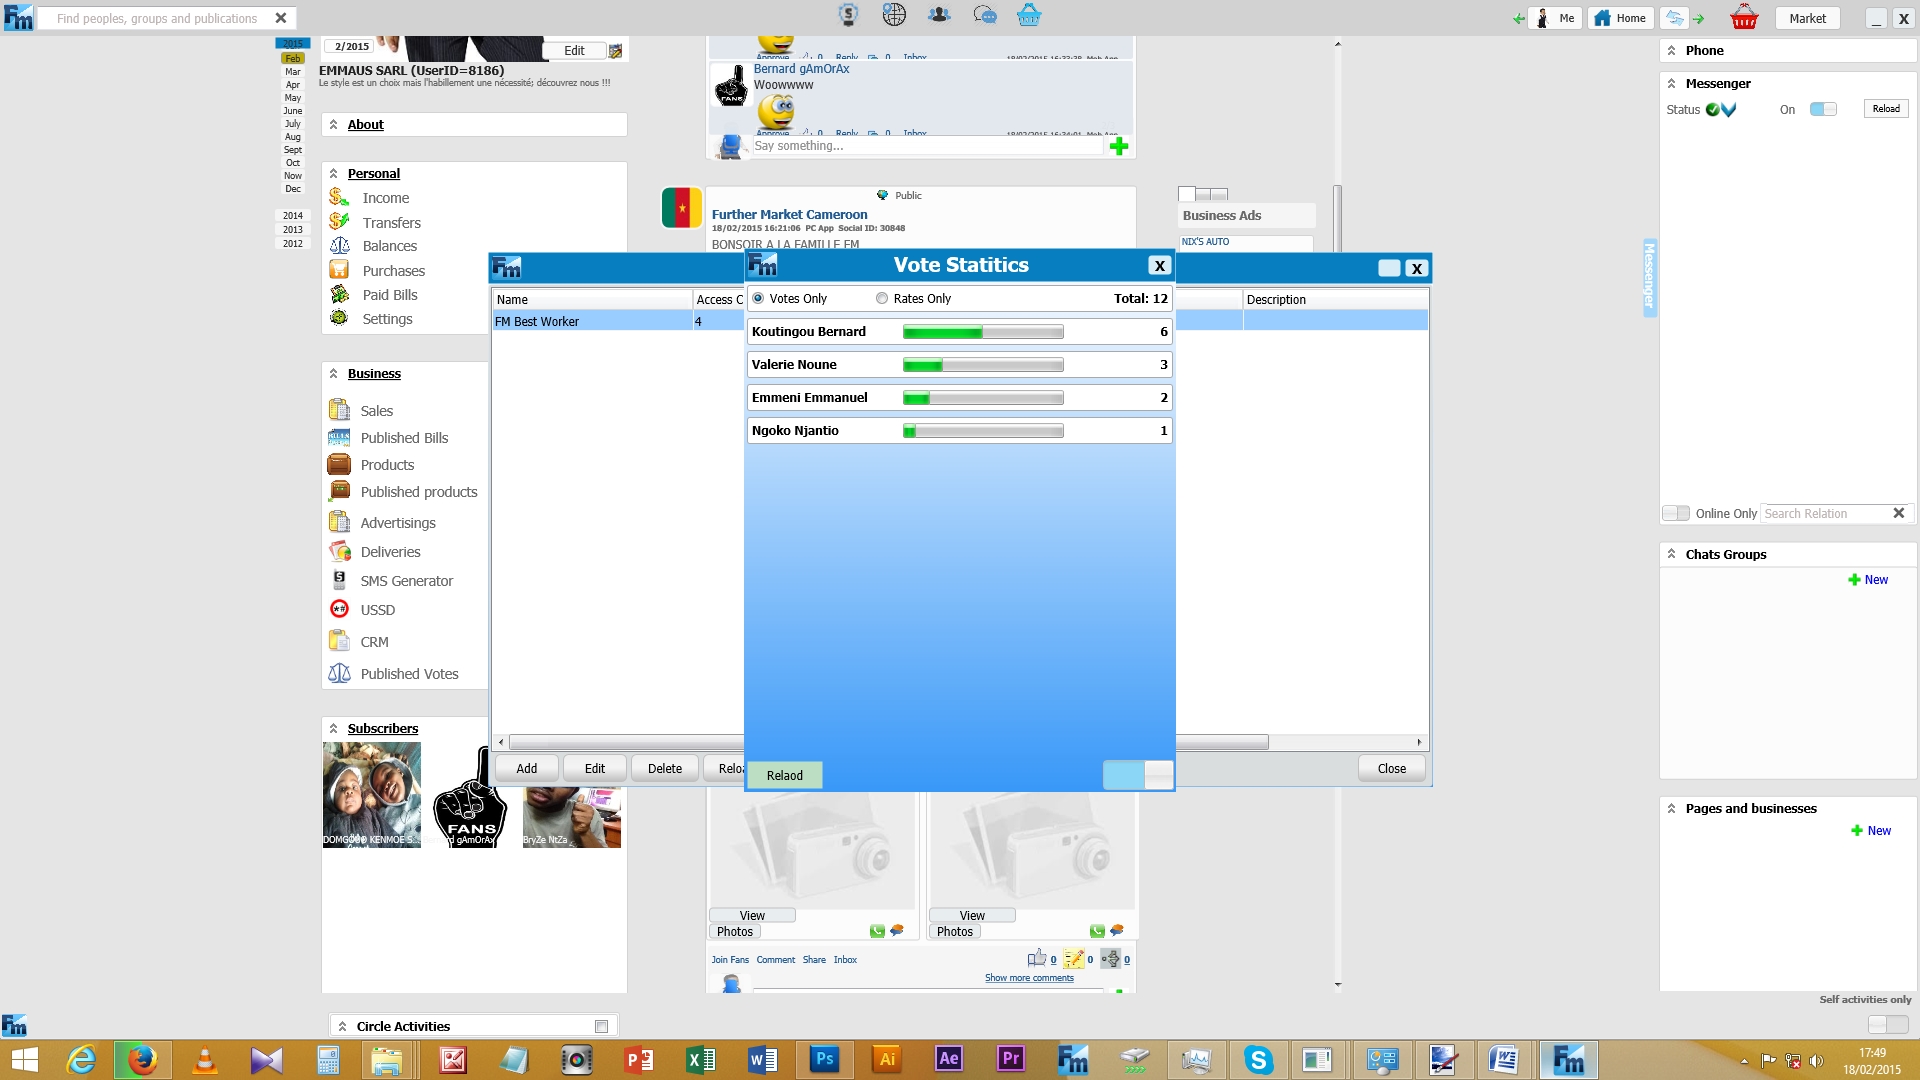Expand the Phone panel
1920x1080 pixels.
tap(1671, 50)
